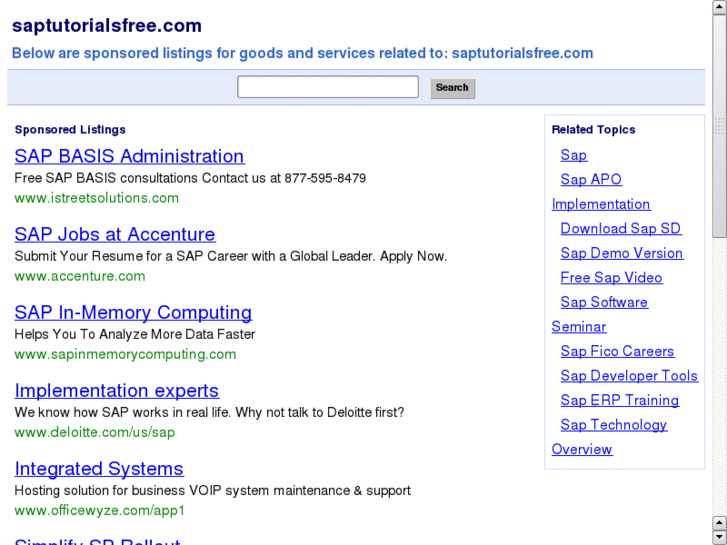
Task: Open the SAP BASIS Administration listing
Action: (129, 156)
